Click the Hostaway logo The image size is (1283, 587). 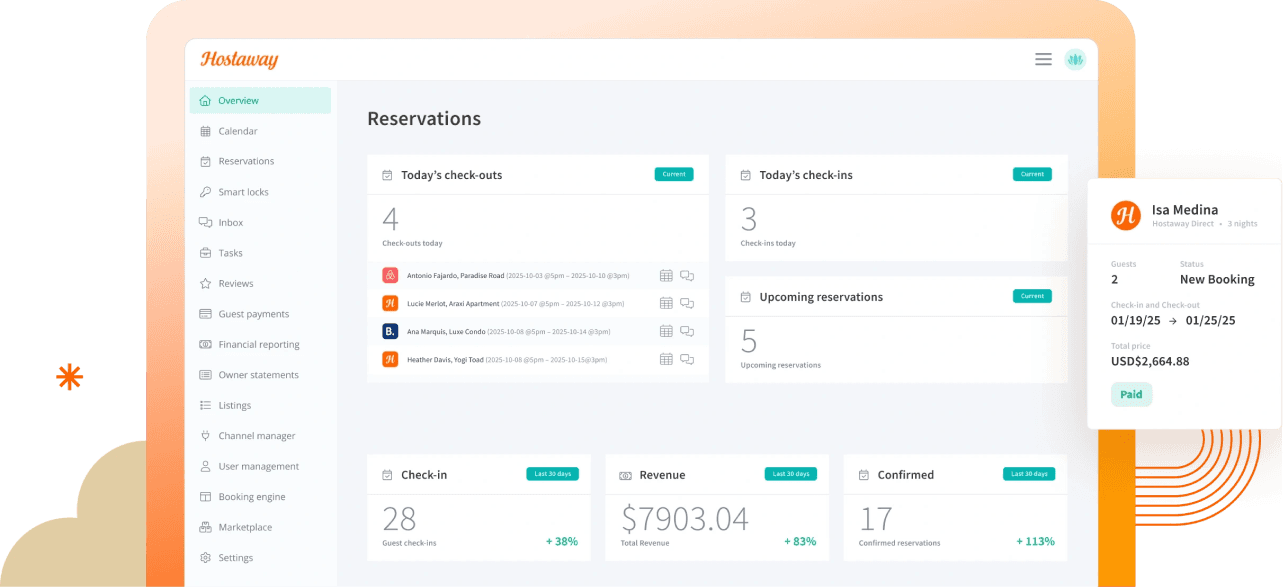coord(239,59)
